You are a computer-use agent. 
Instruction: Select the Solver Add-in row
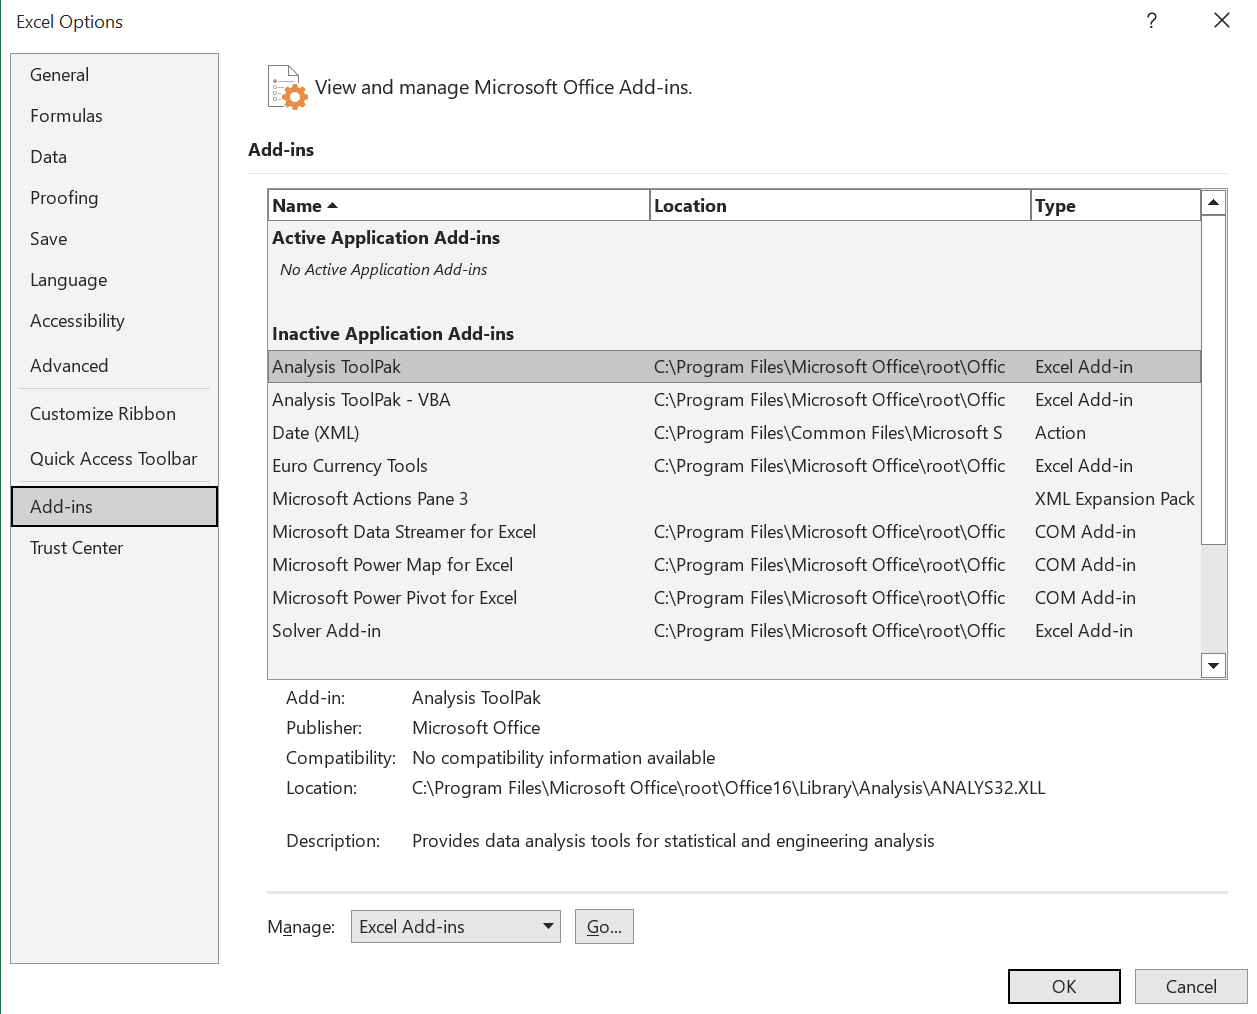pos(734,631)
